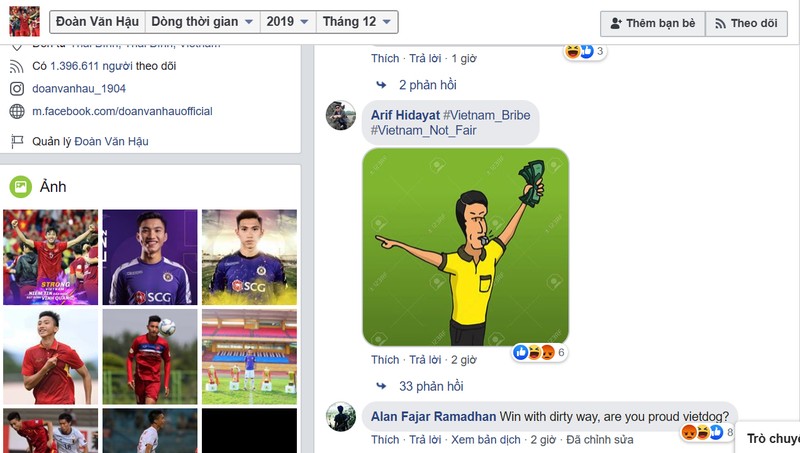The image size is (800, 453).
Task: Click the RSS followers icon
Action: [17, 66]
